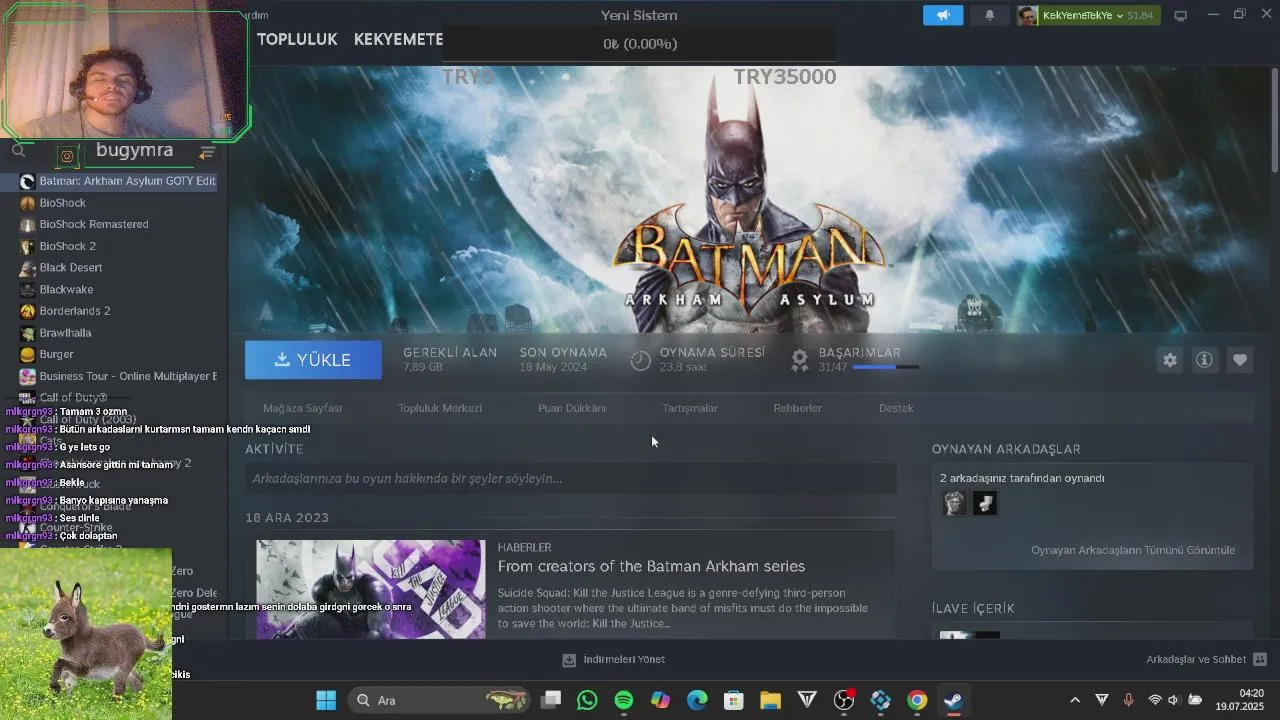The height and width of the screenshot is (720, 1280).
Task: Open OBS Studio from the taskbar
Action: coord(844,700)
